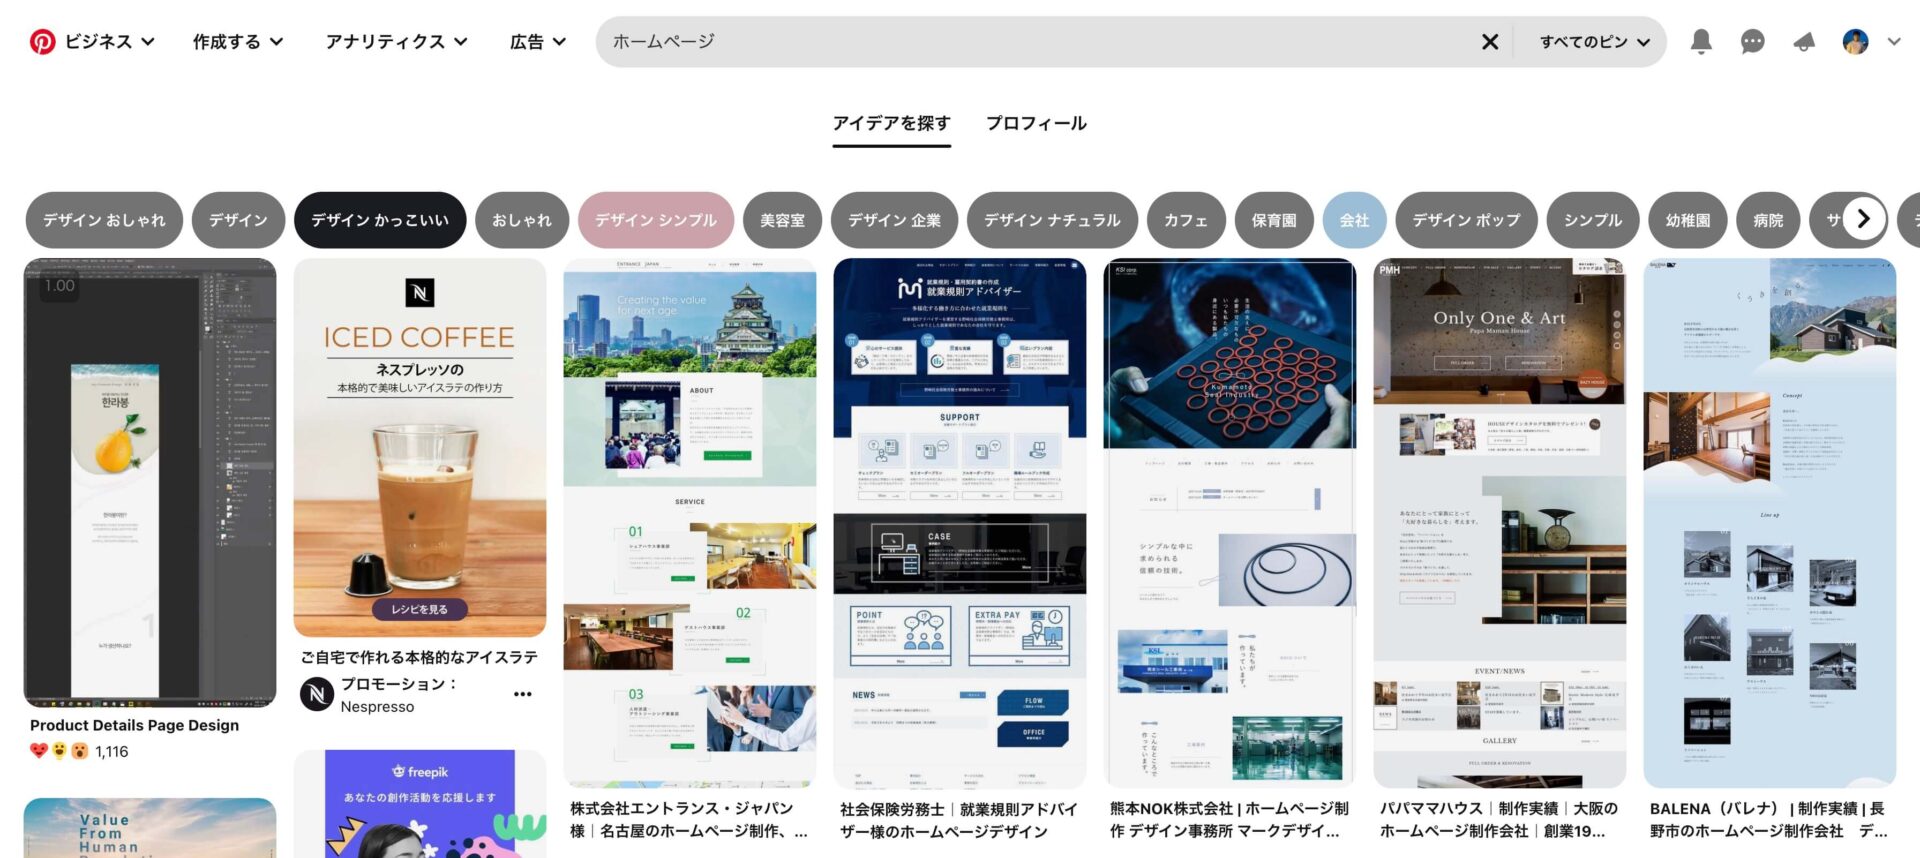Viewport: 1920px width, 858px height.
Task: Click the Pinterest logo icon
Action: [x=42, y=41]
